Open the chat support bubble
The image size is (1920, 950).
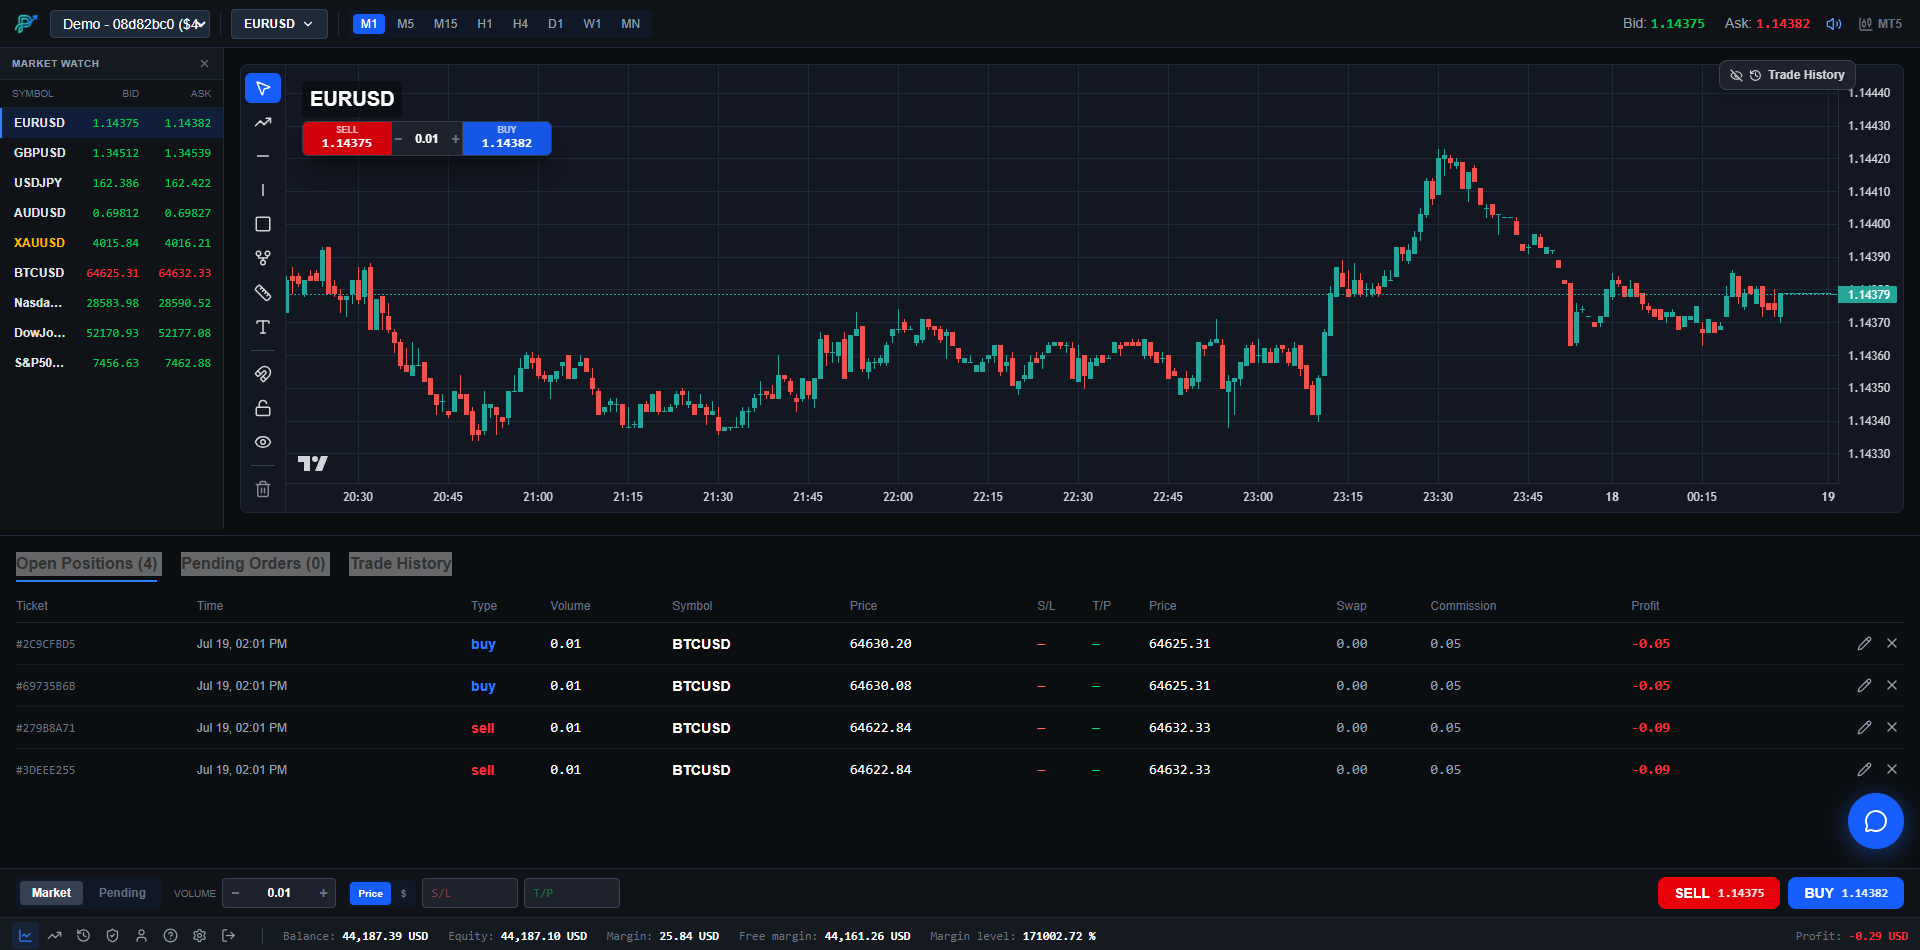(x=1876, y=821)
